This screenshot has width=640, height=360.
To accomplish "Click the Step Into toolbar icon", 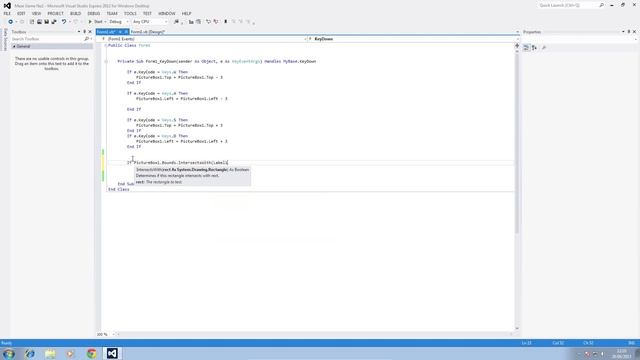I will point(216,22).
